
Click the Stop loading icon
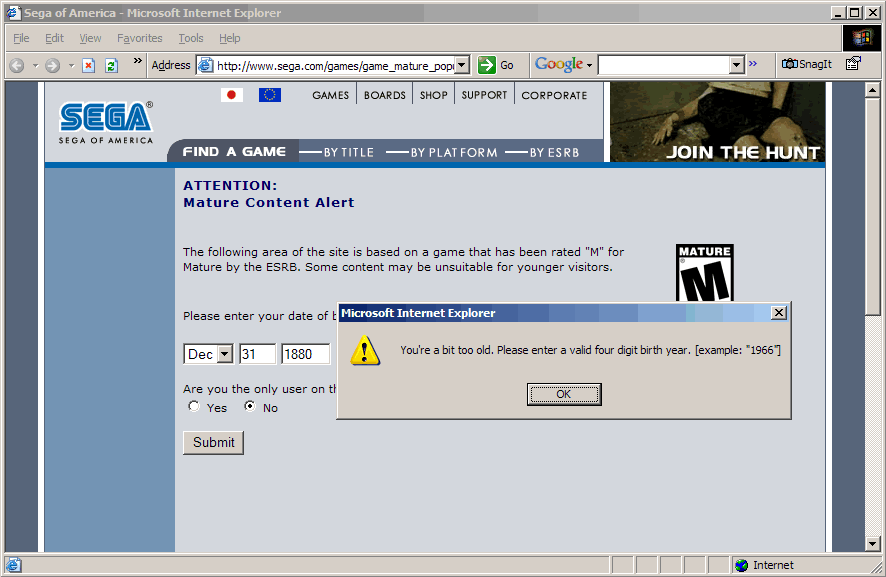[x=89, y=66]
